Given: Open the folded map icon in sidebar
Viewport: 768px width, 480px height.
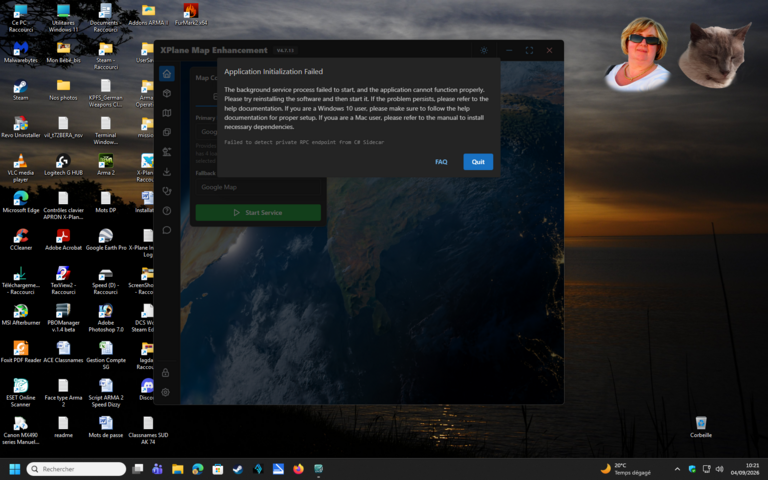Looking at the screenshot, I should point(167,113).
